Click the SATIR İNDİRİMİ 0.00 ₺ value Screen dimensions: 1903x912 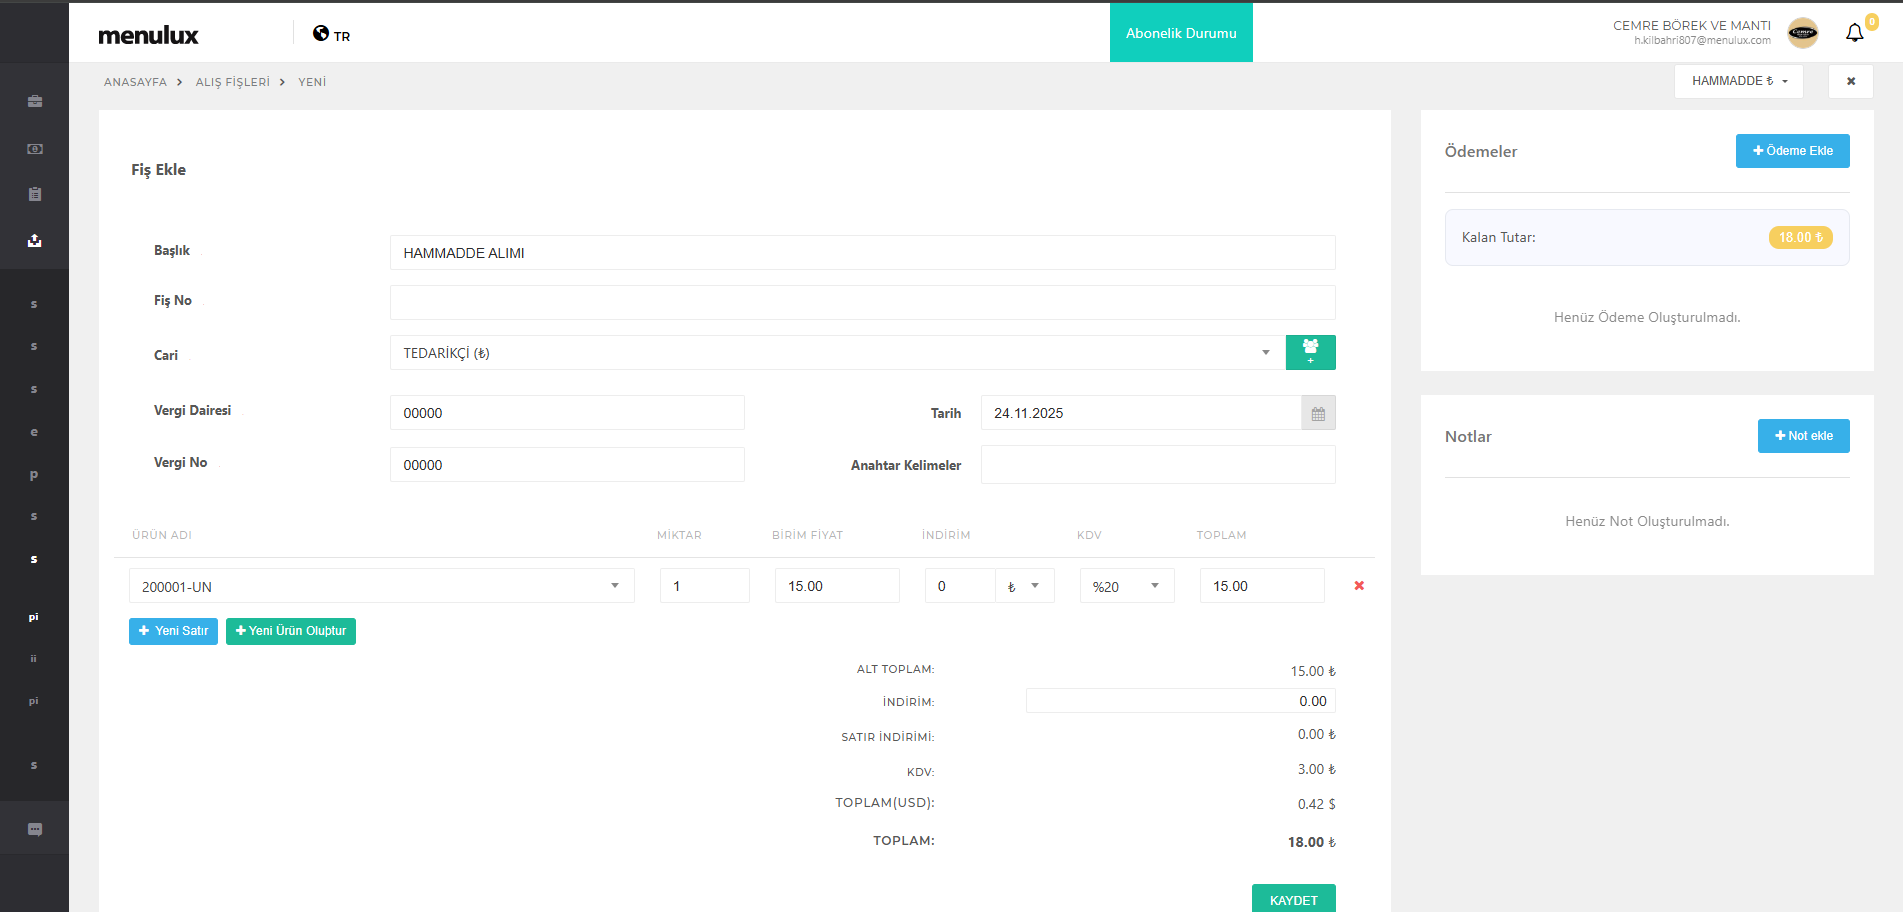click(1317, 734)
